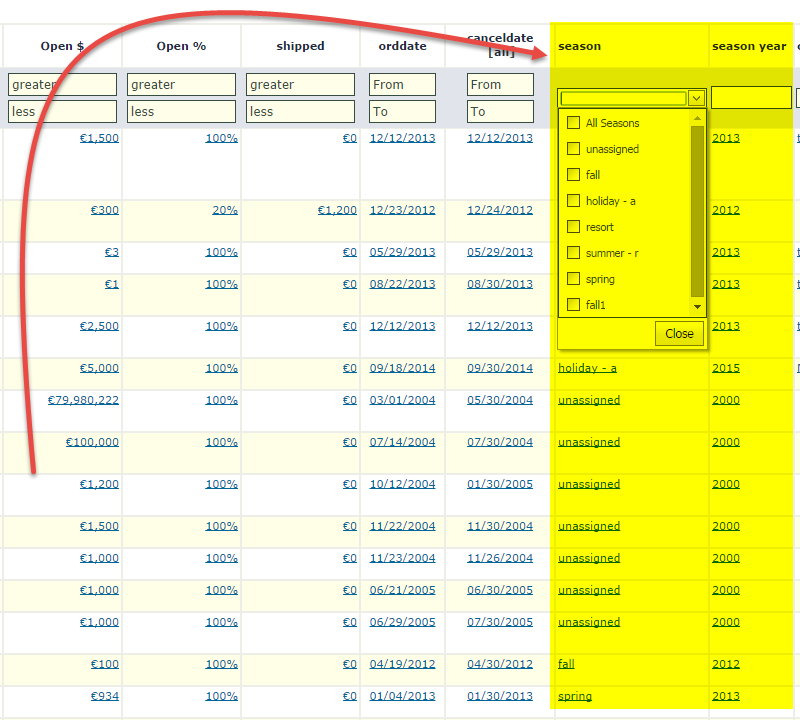Sort by the orddate column header

tap(402, 46)
